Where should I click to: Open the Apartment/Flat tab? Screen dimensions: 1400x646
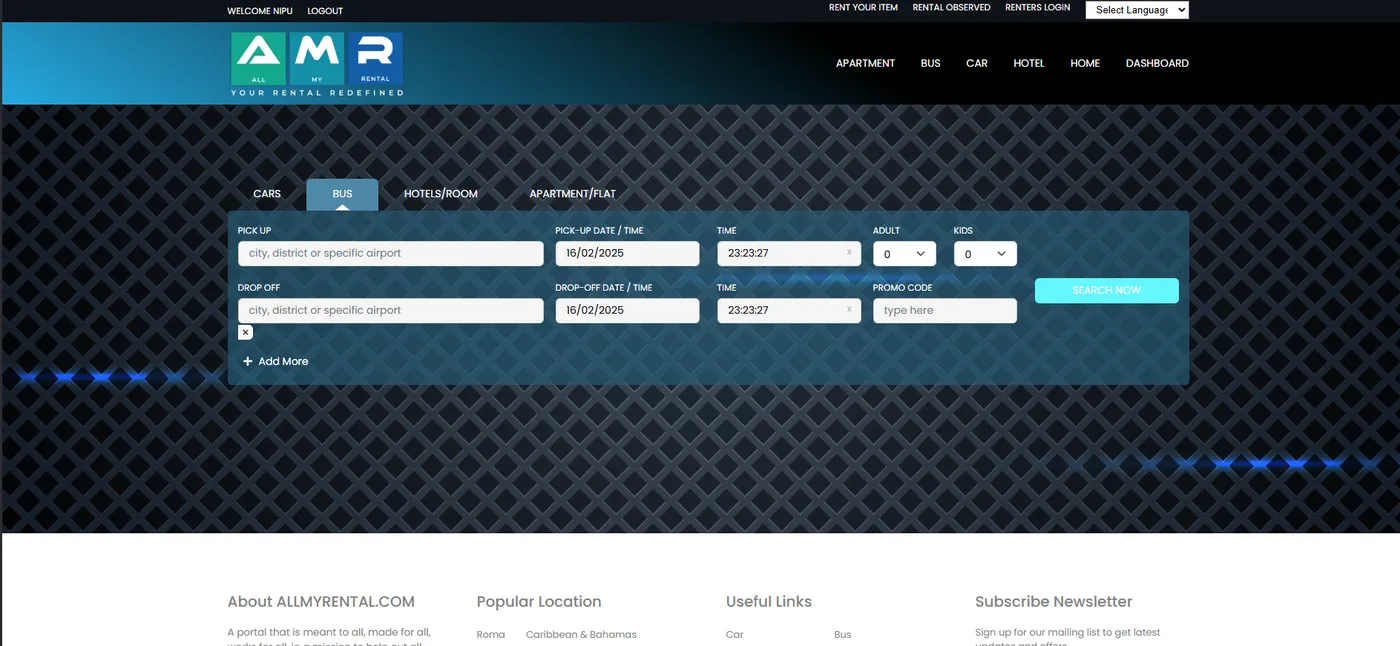(573, 194)
